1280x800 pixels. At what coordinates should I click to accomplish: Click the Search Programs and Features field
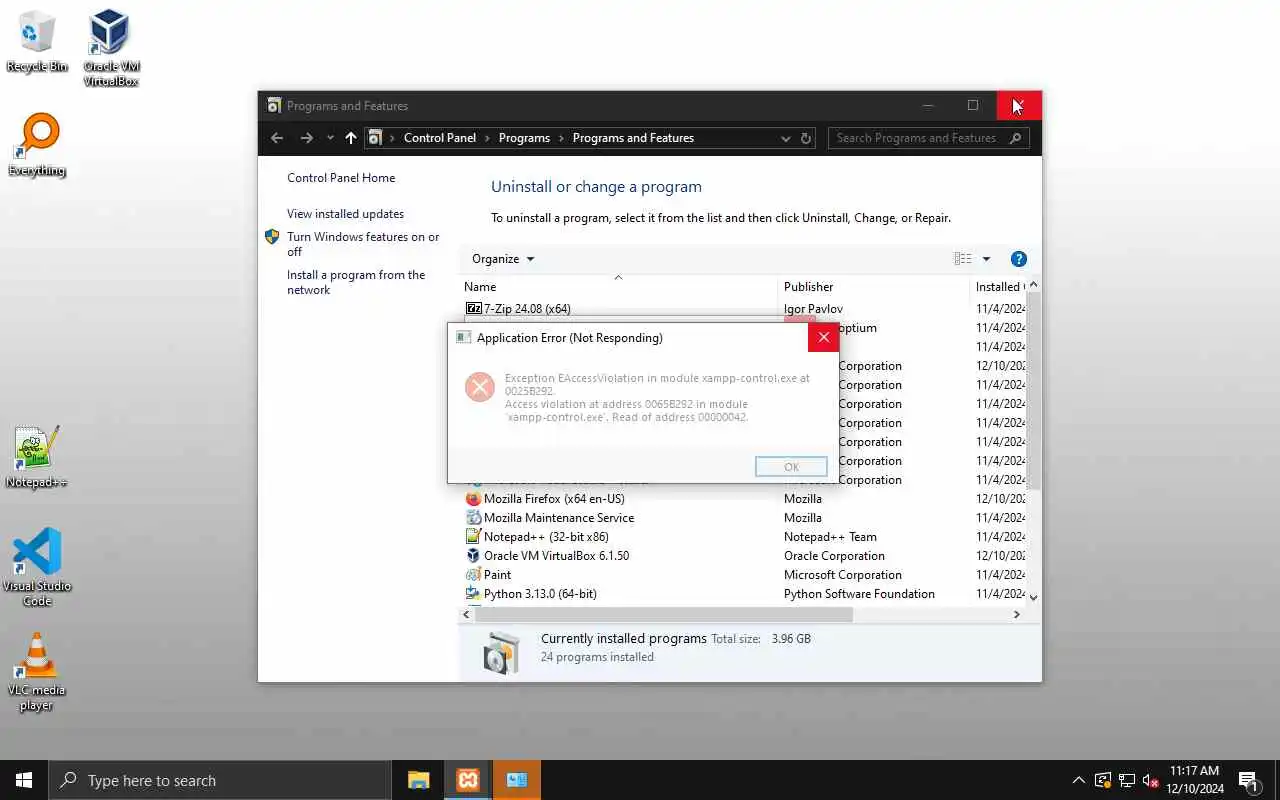coord(928,138)
